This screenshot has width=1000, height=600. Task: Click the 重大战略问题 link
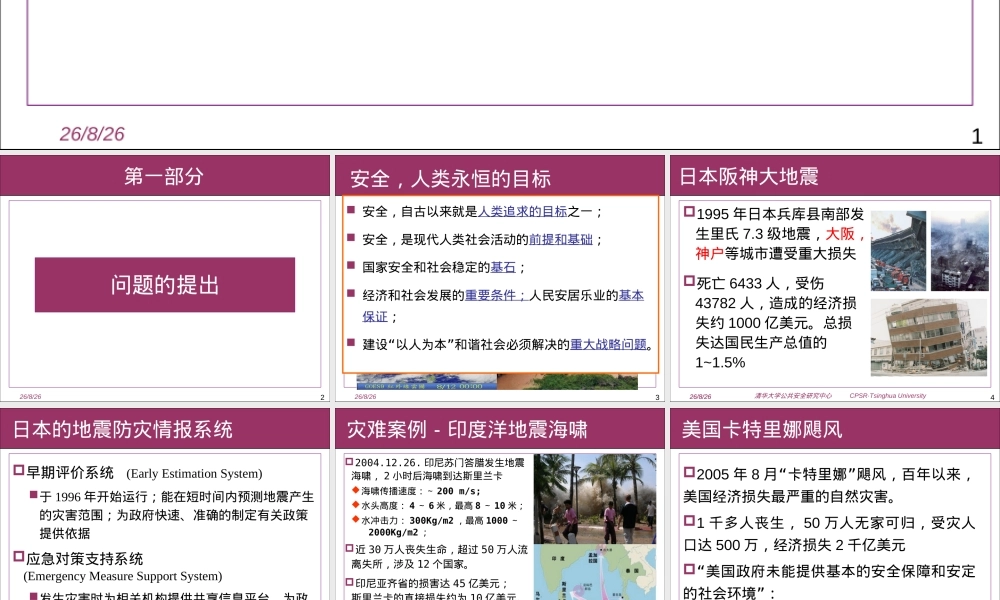(x=608, y=344)
